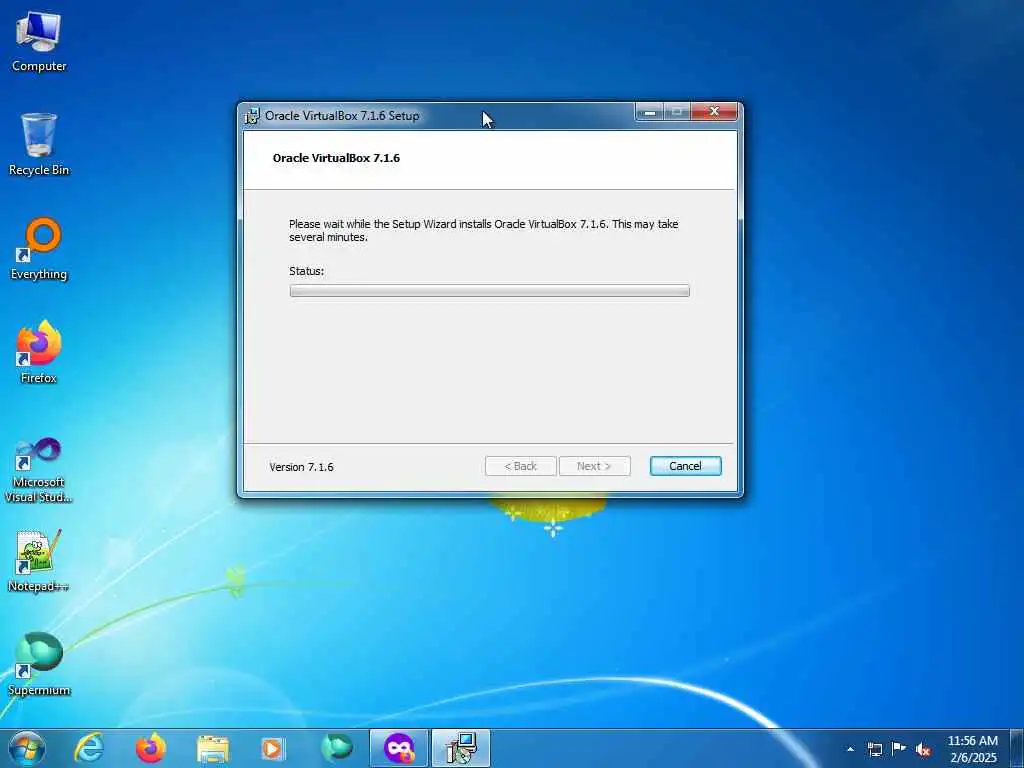Click the disabled Next button
The width and height of the screenshot is (1024, 768).
tap(594, 466)
